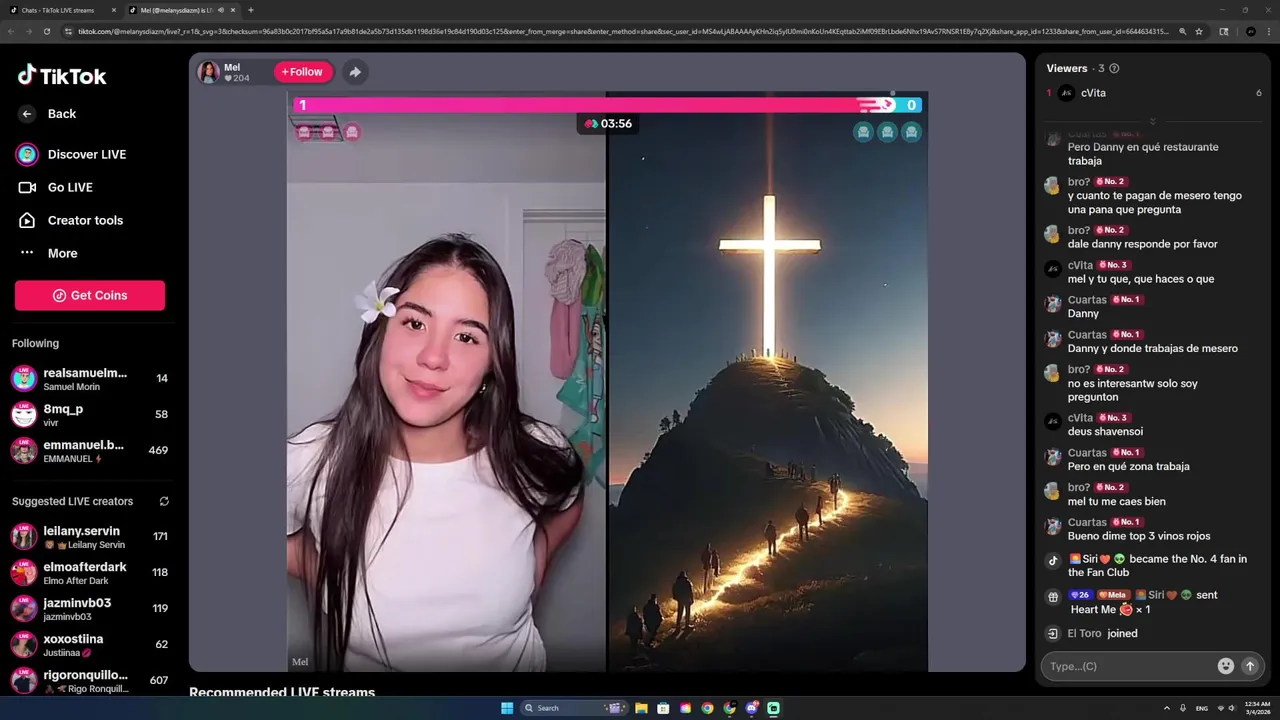The width and height of the screenshot is (1280, 720).
Task: Click the taskbar Search box
Action: [x=575, y=708]
